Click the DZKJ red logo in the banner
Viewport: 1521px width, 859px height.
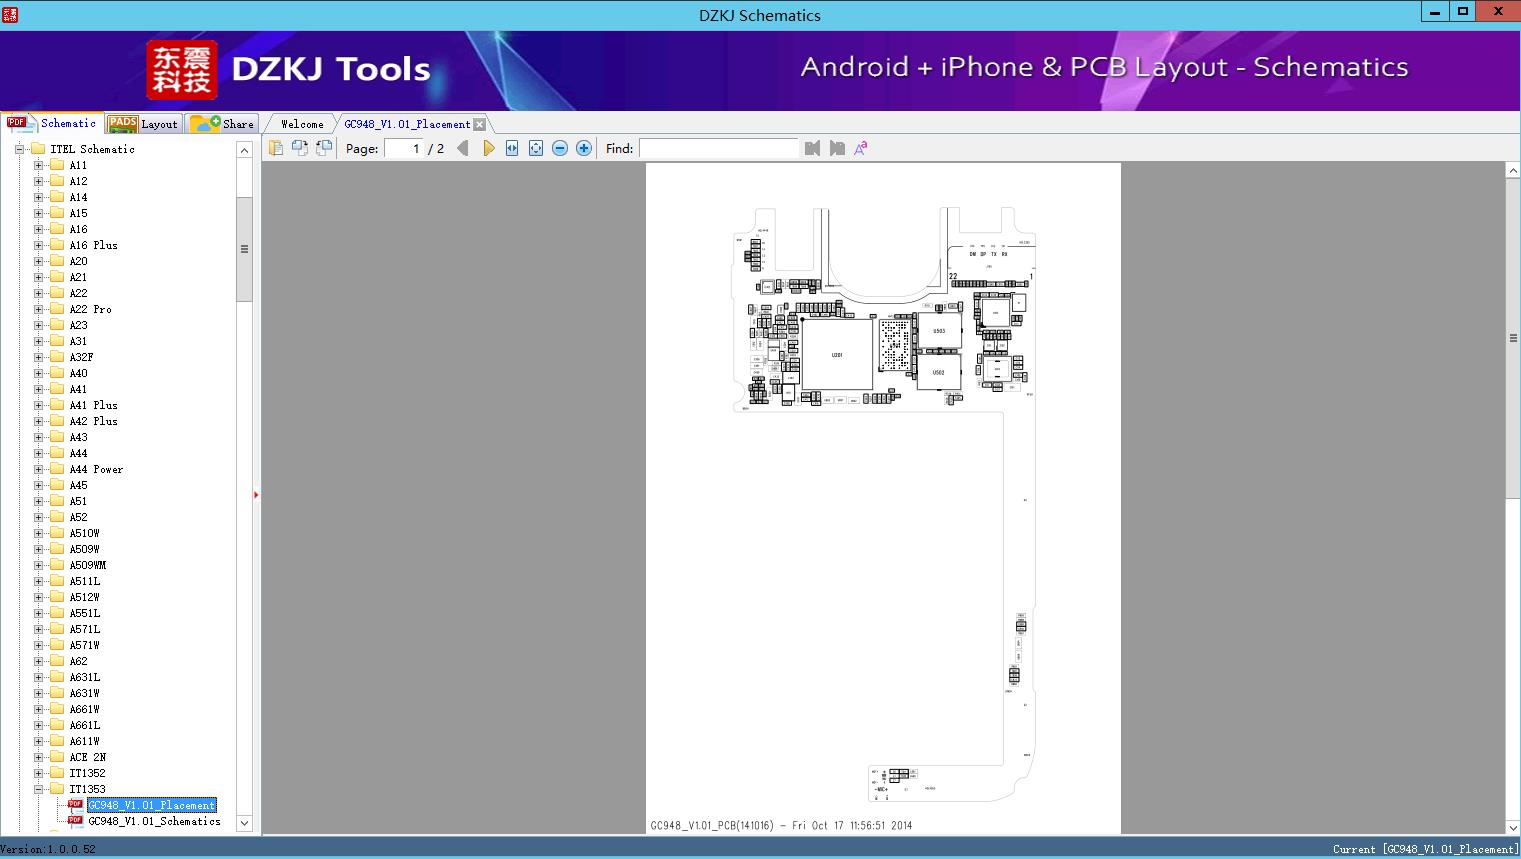182,70
